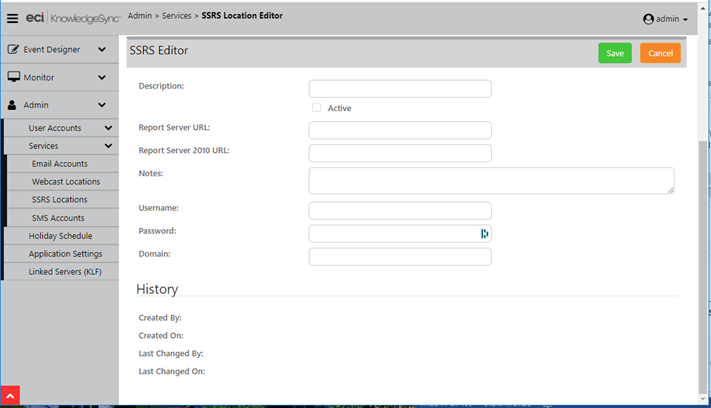Click the Services breadcrumb link
The image size is (711, 408).
pyautogui.click(x=176, y=15)
